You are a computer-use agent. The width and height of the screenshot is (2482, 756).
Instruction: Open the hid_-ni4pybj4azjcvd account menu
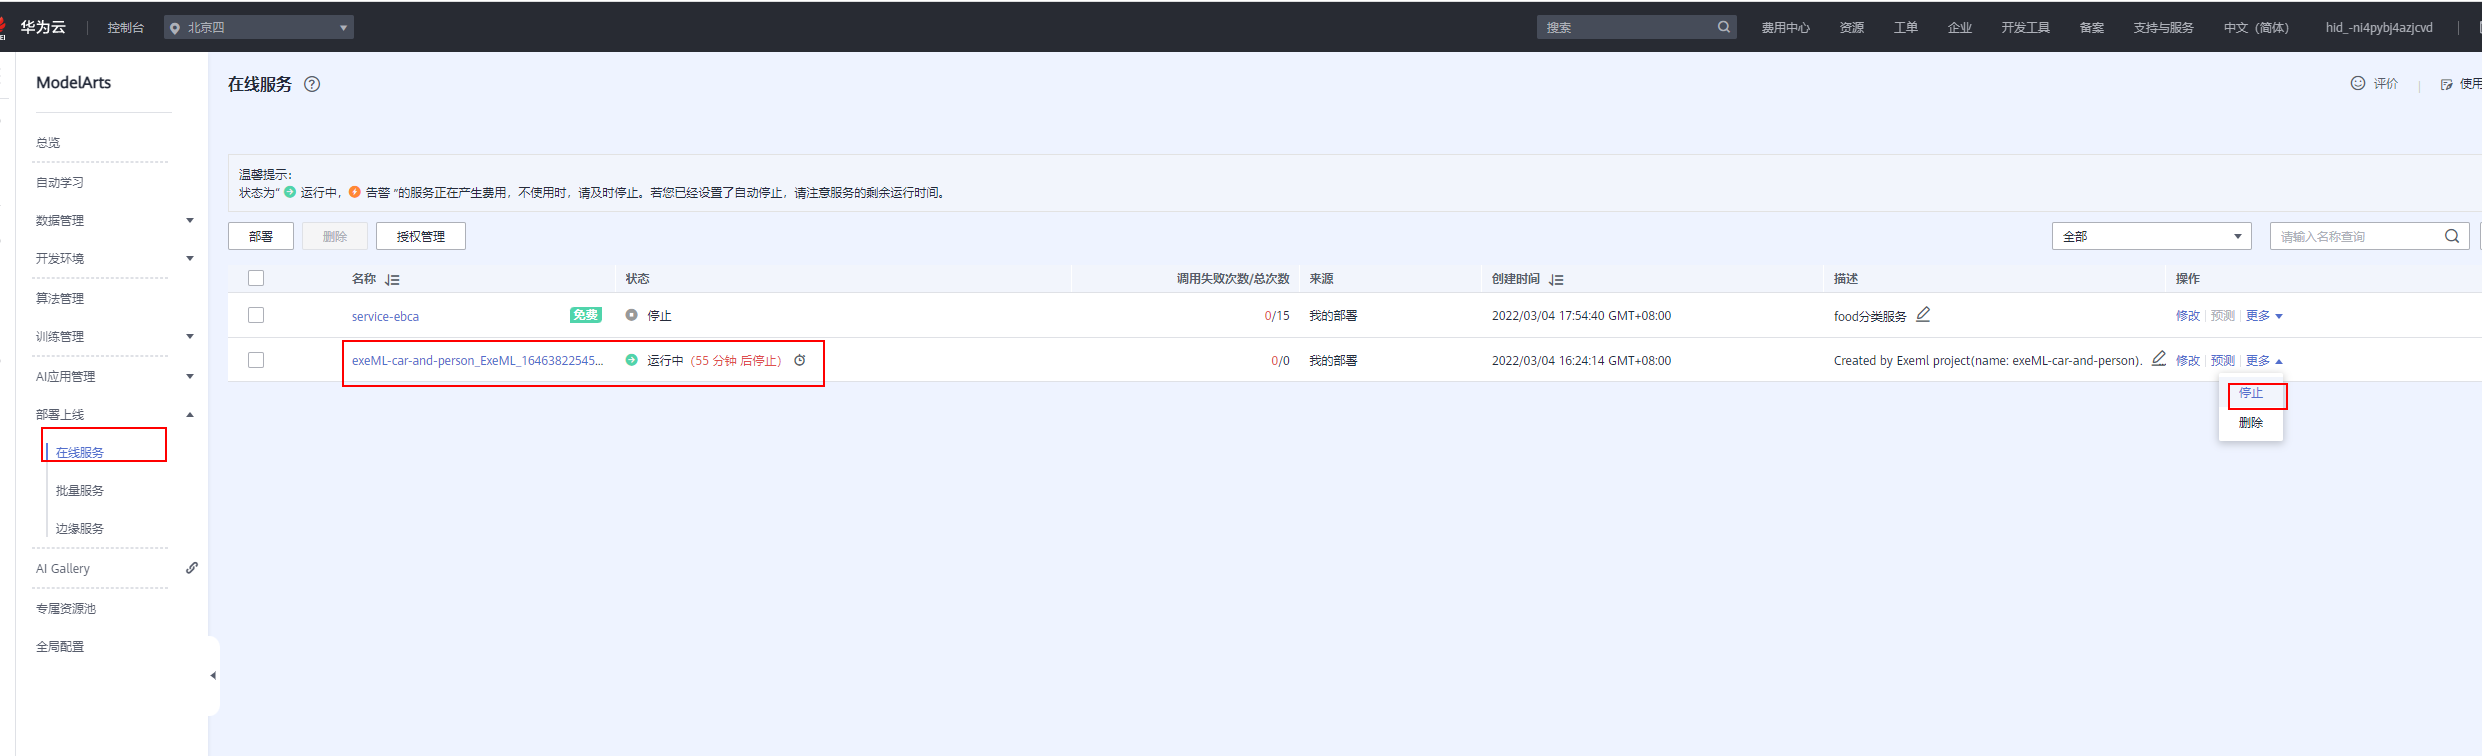pyautogui.click(x=2379, y=28)
